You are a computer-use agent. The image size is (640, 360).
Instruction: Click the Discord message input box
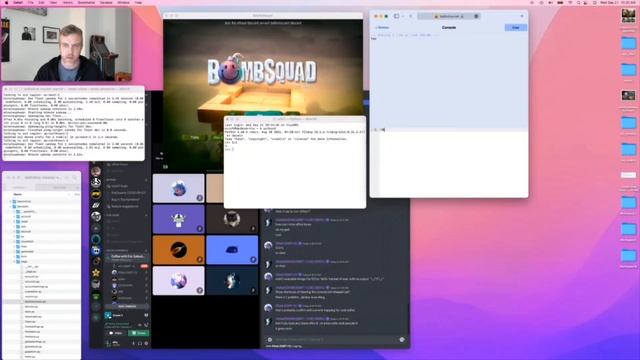335,339
